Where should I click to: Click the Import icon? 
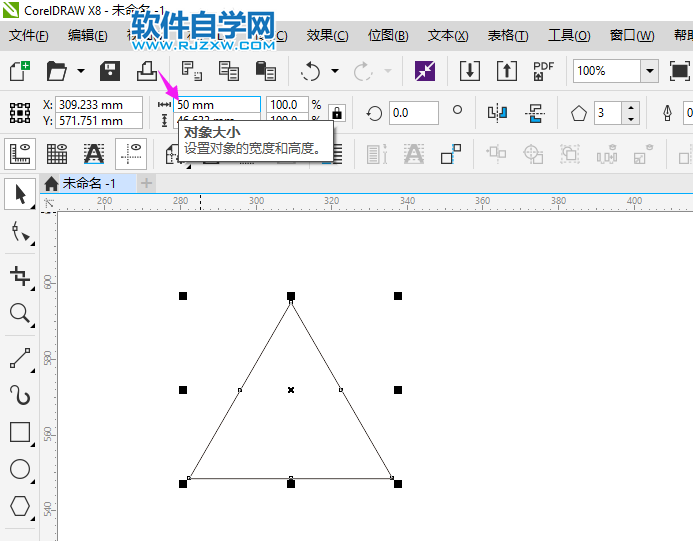click(x=470, y=71)
